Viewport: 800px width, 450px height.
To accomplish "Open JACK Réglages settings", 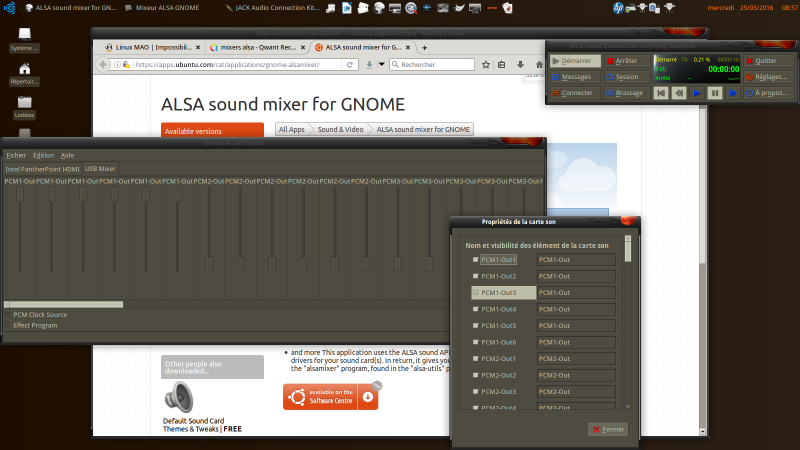I will (768, 77).
